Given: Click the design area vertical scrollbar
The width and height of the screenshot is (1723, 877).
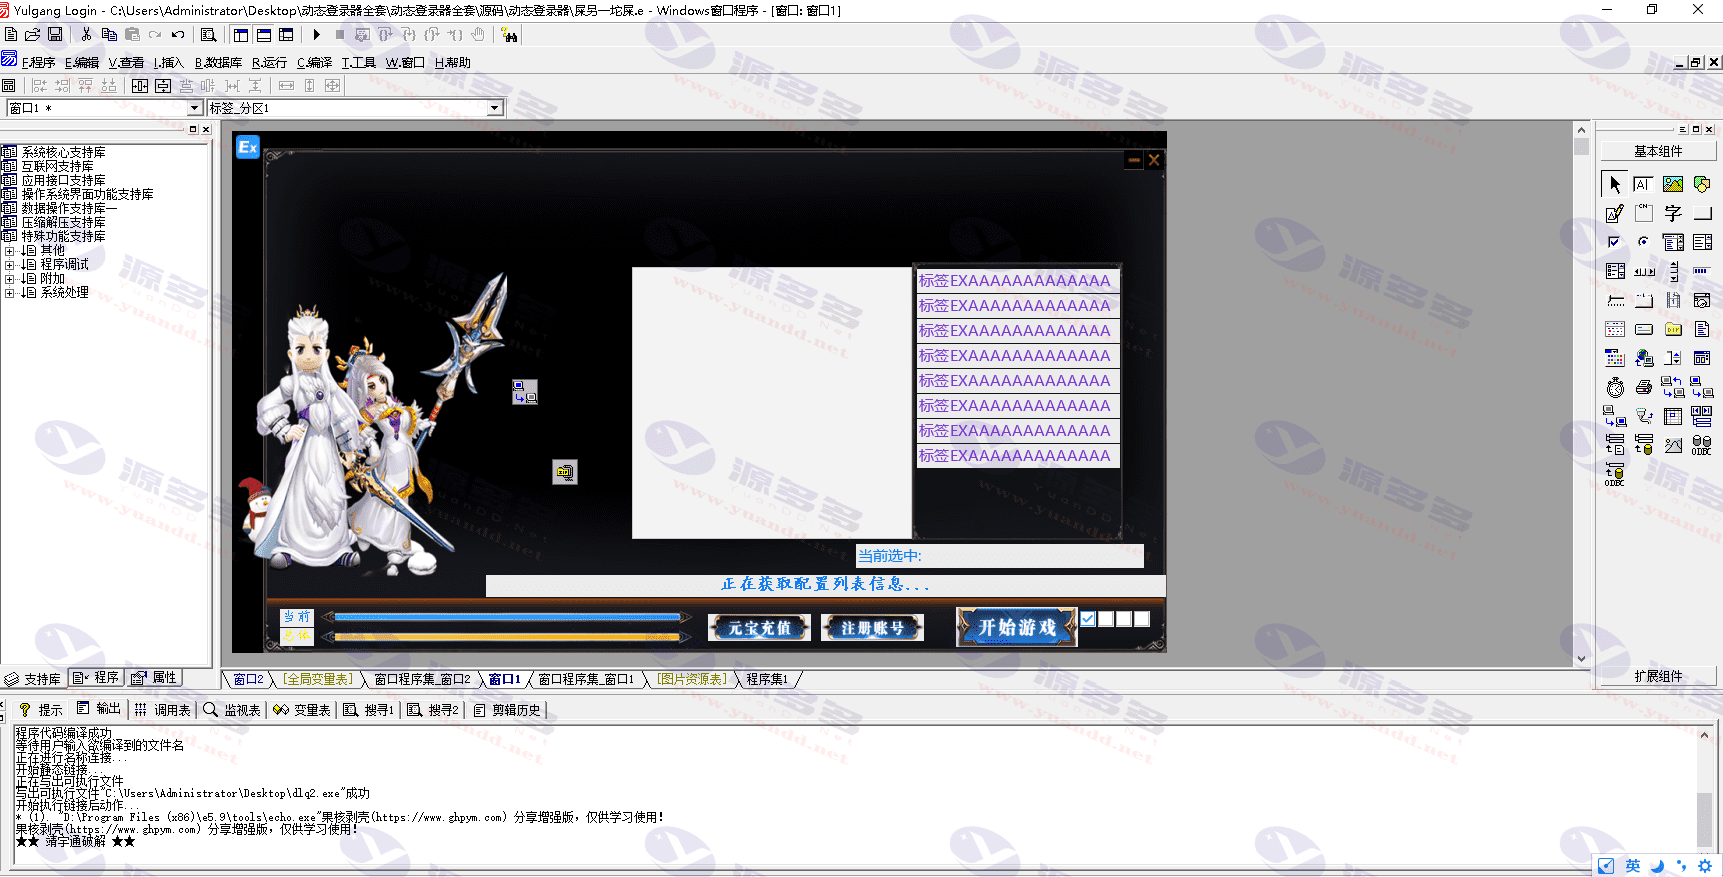Looking at the screenshot, I should point(1581,394).
